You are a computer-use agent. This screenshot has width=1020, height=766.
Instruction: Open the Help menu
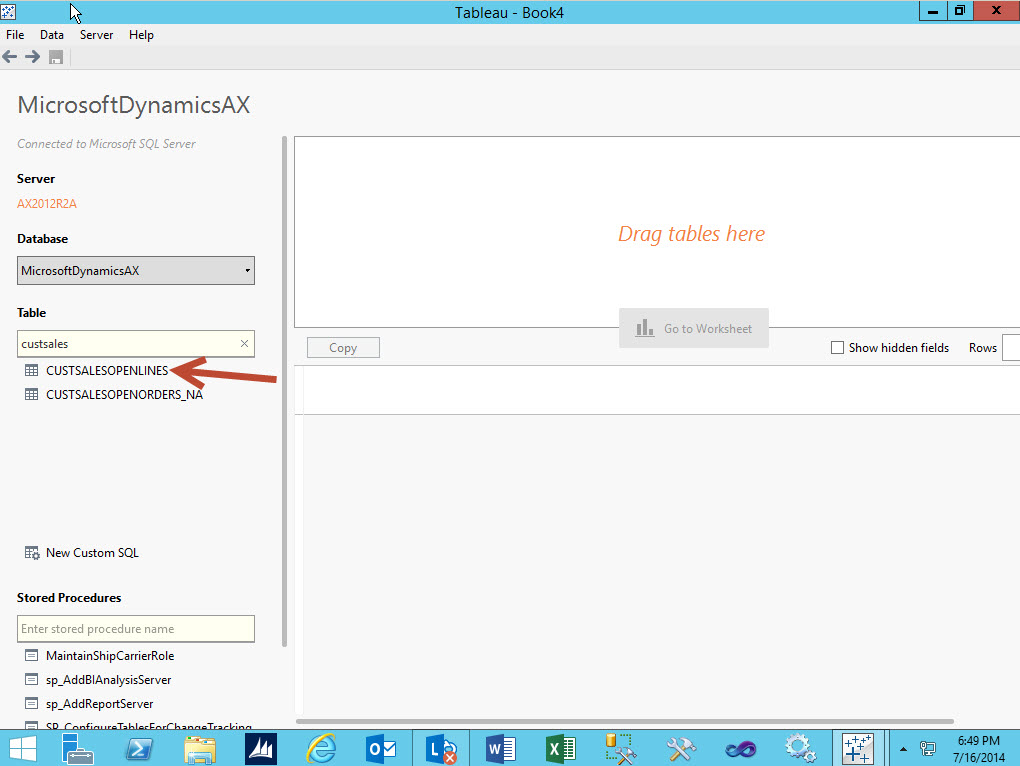coord(141,34)
